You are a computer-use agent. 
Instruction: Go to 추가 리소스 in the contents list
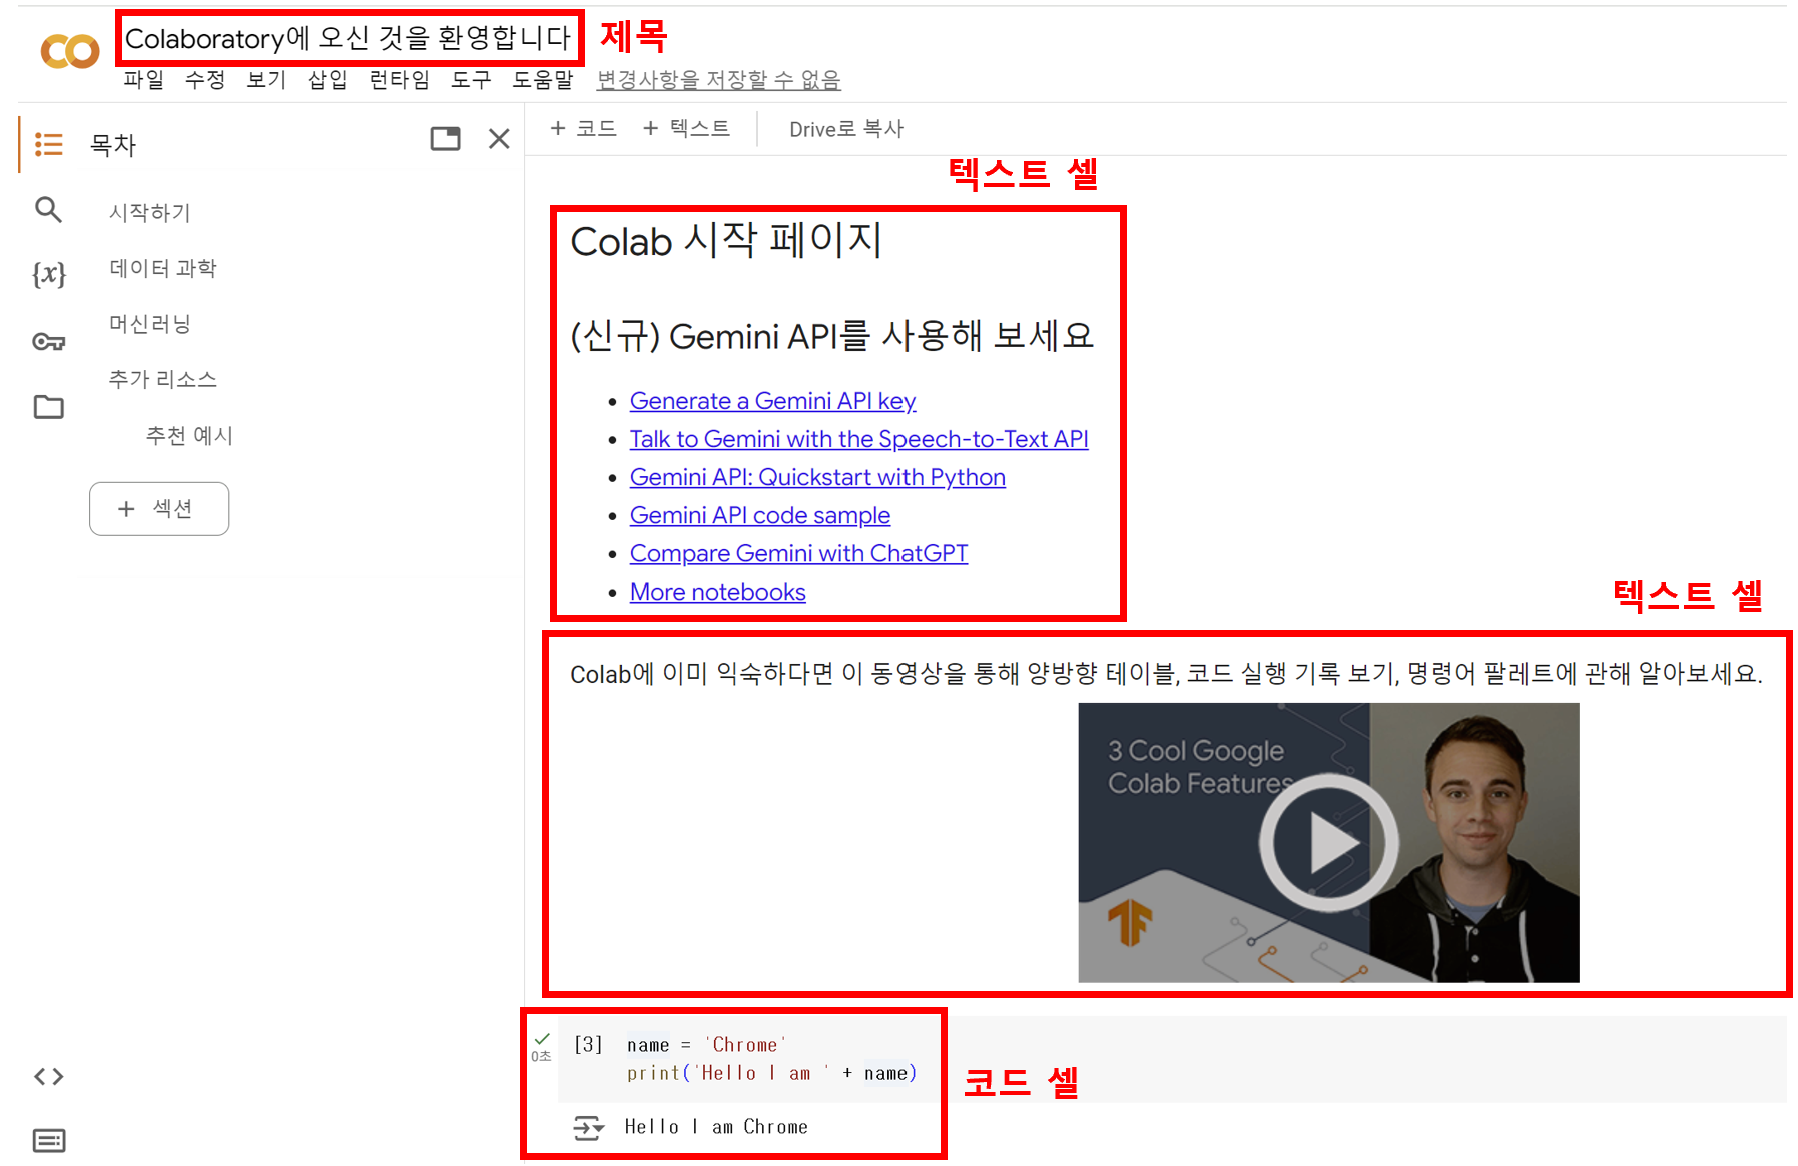pyautogui.click(x=163, y=380)
